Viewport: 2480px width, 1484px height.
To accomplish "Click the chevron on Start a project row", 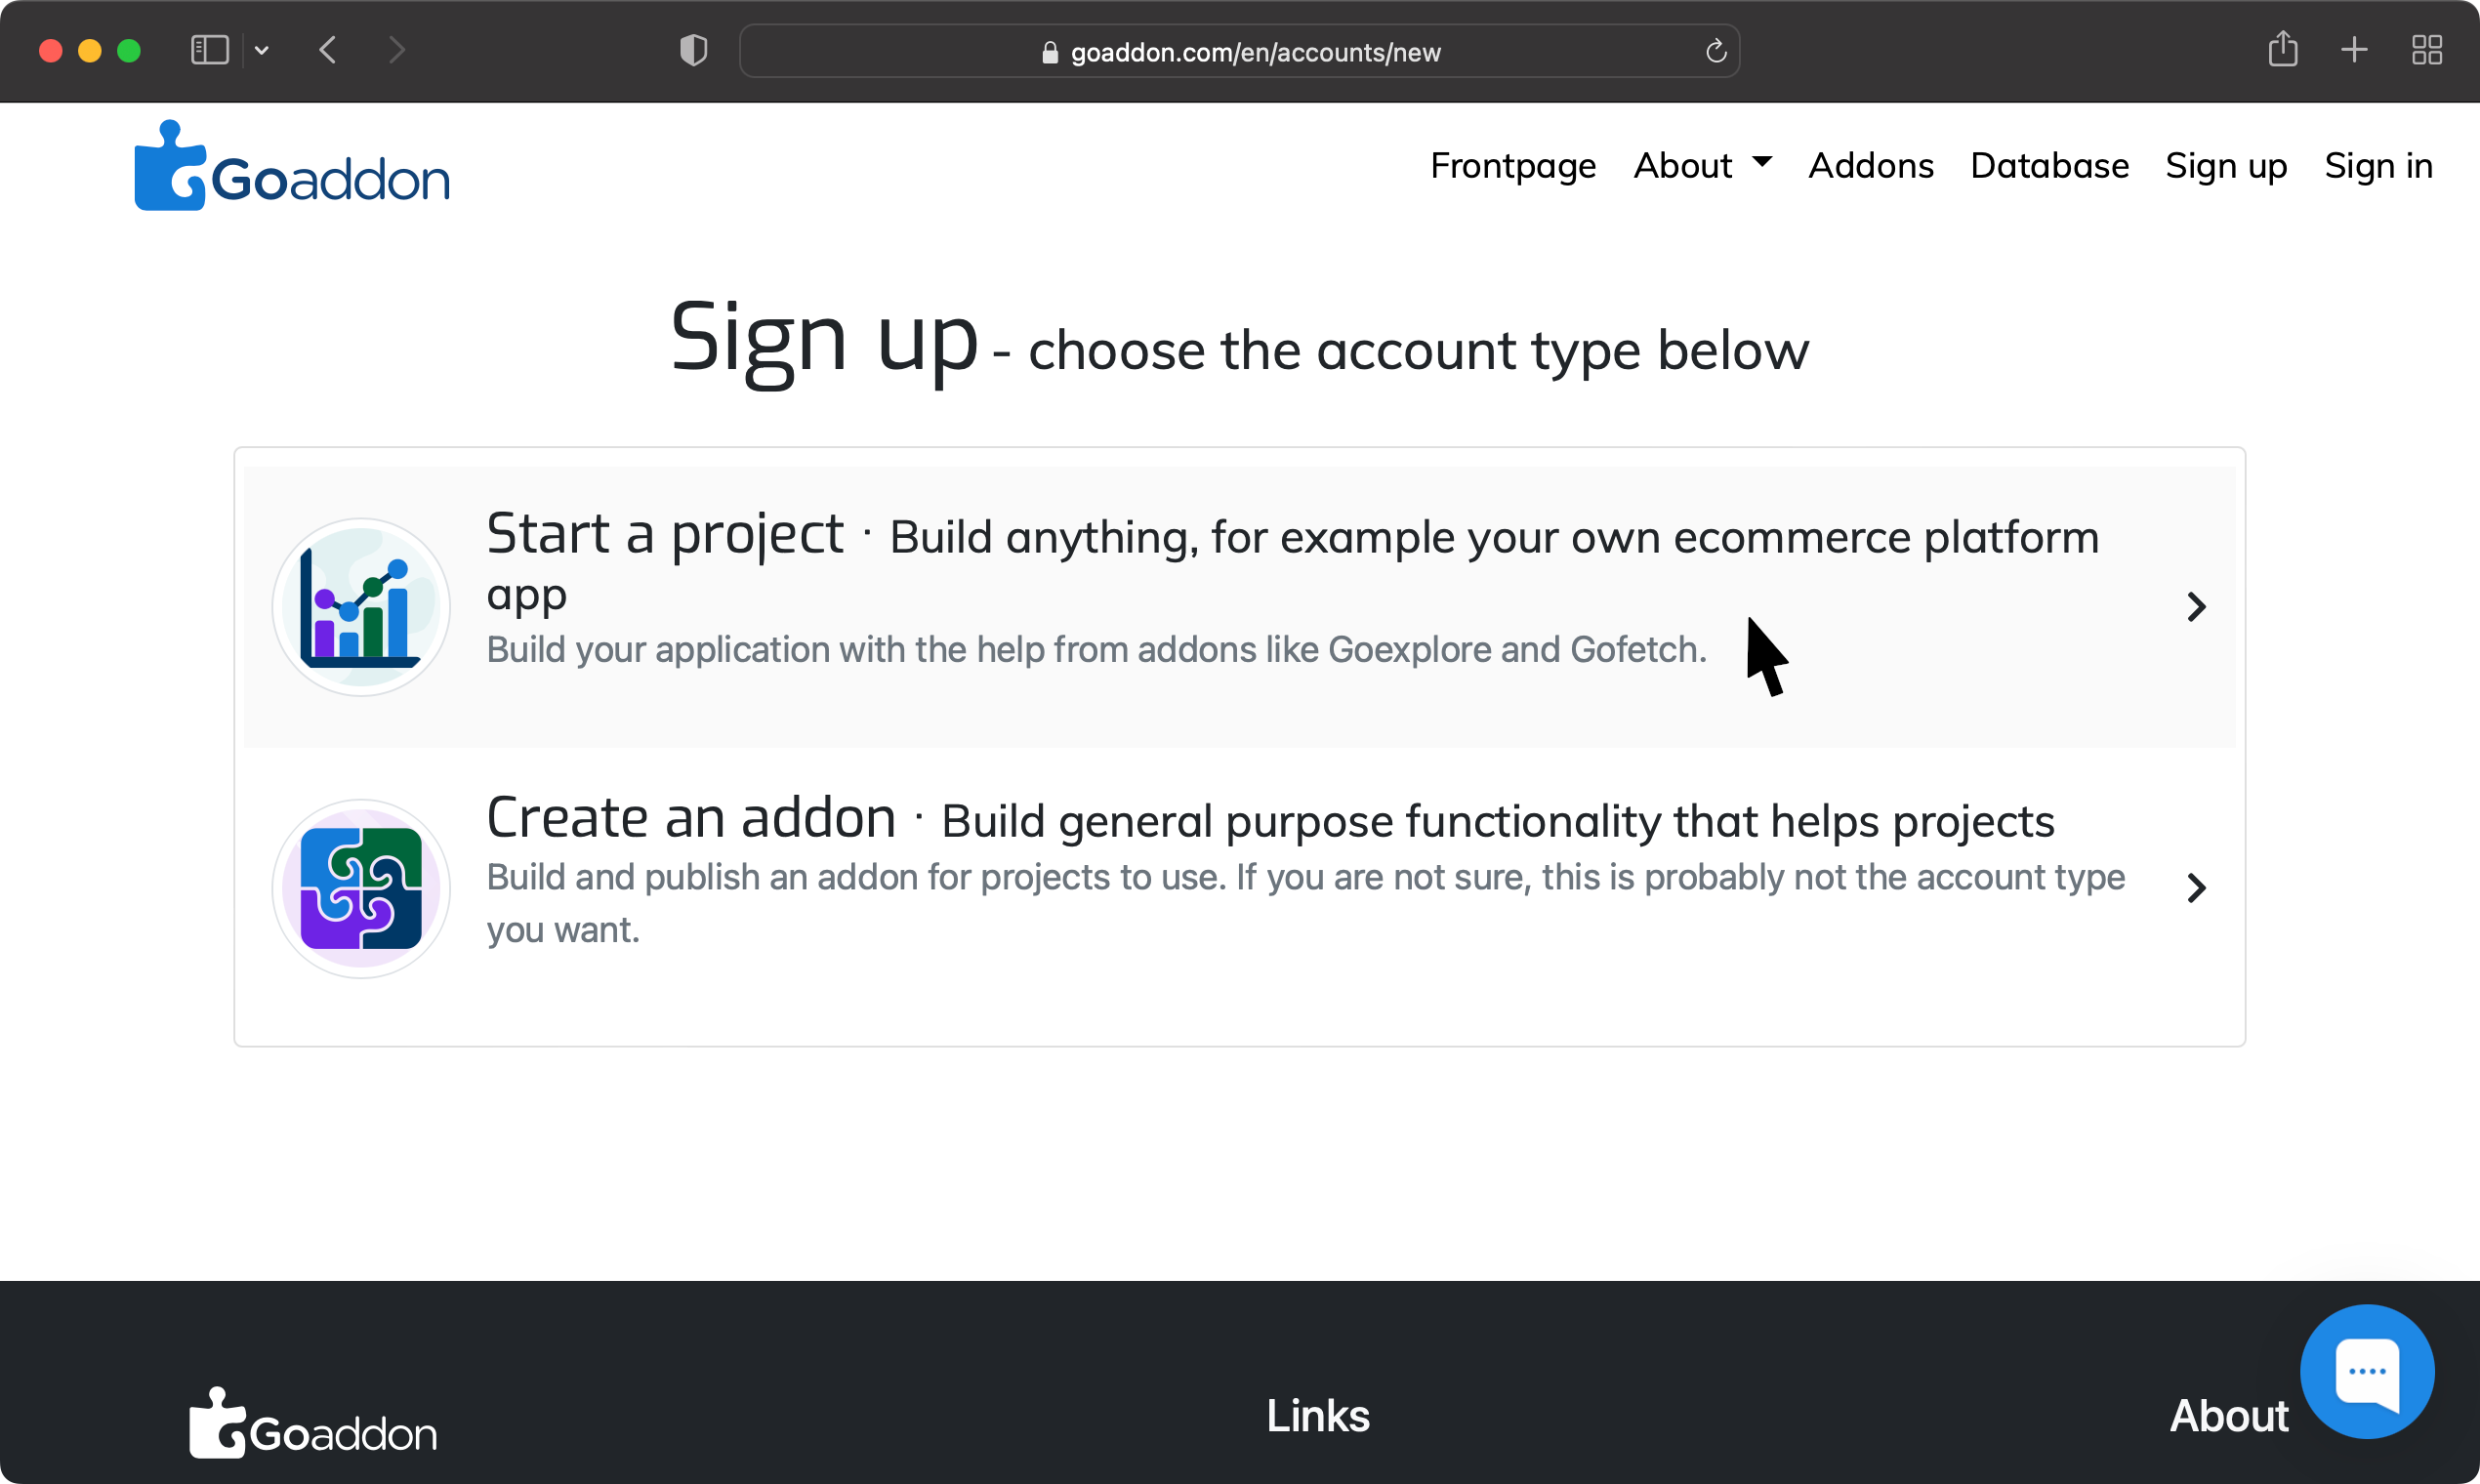I will [2196, 607].
